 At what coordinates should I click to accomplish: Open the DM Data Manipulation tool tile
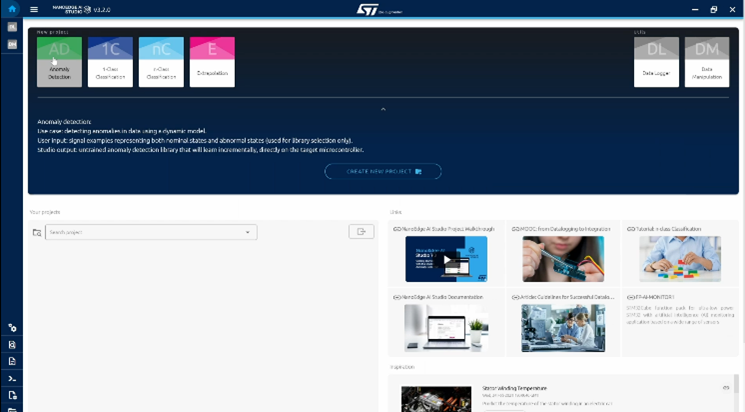[x=707, y=62]
